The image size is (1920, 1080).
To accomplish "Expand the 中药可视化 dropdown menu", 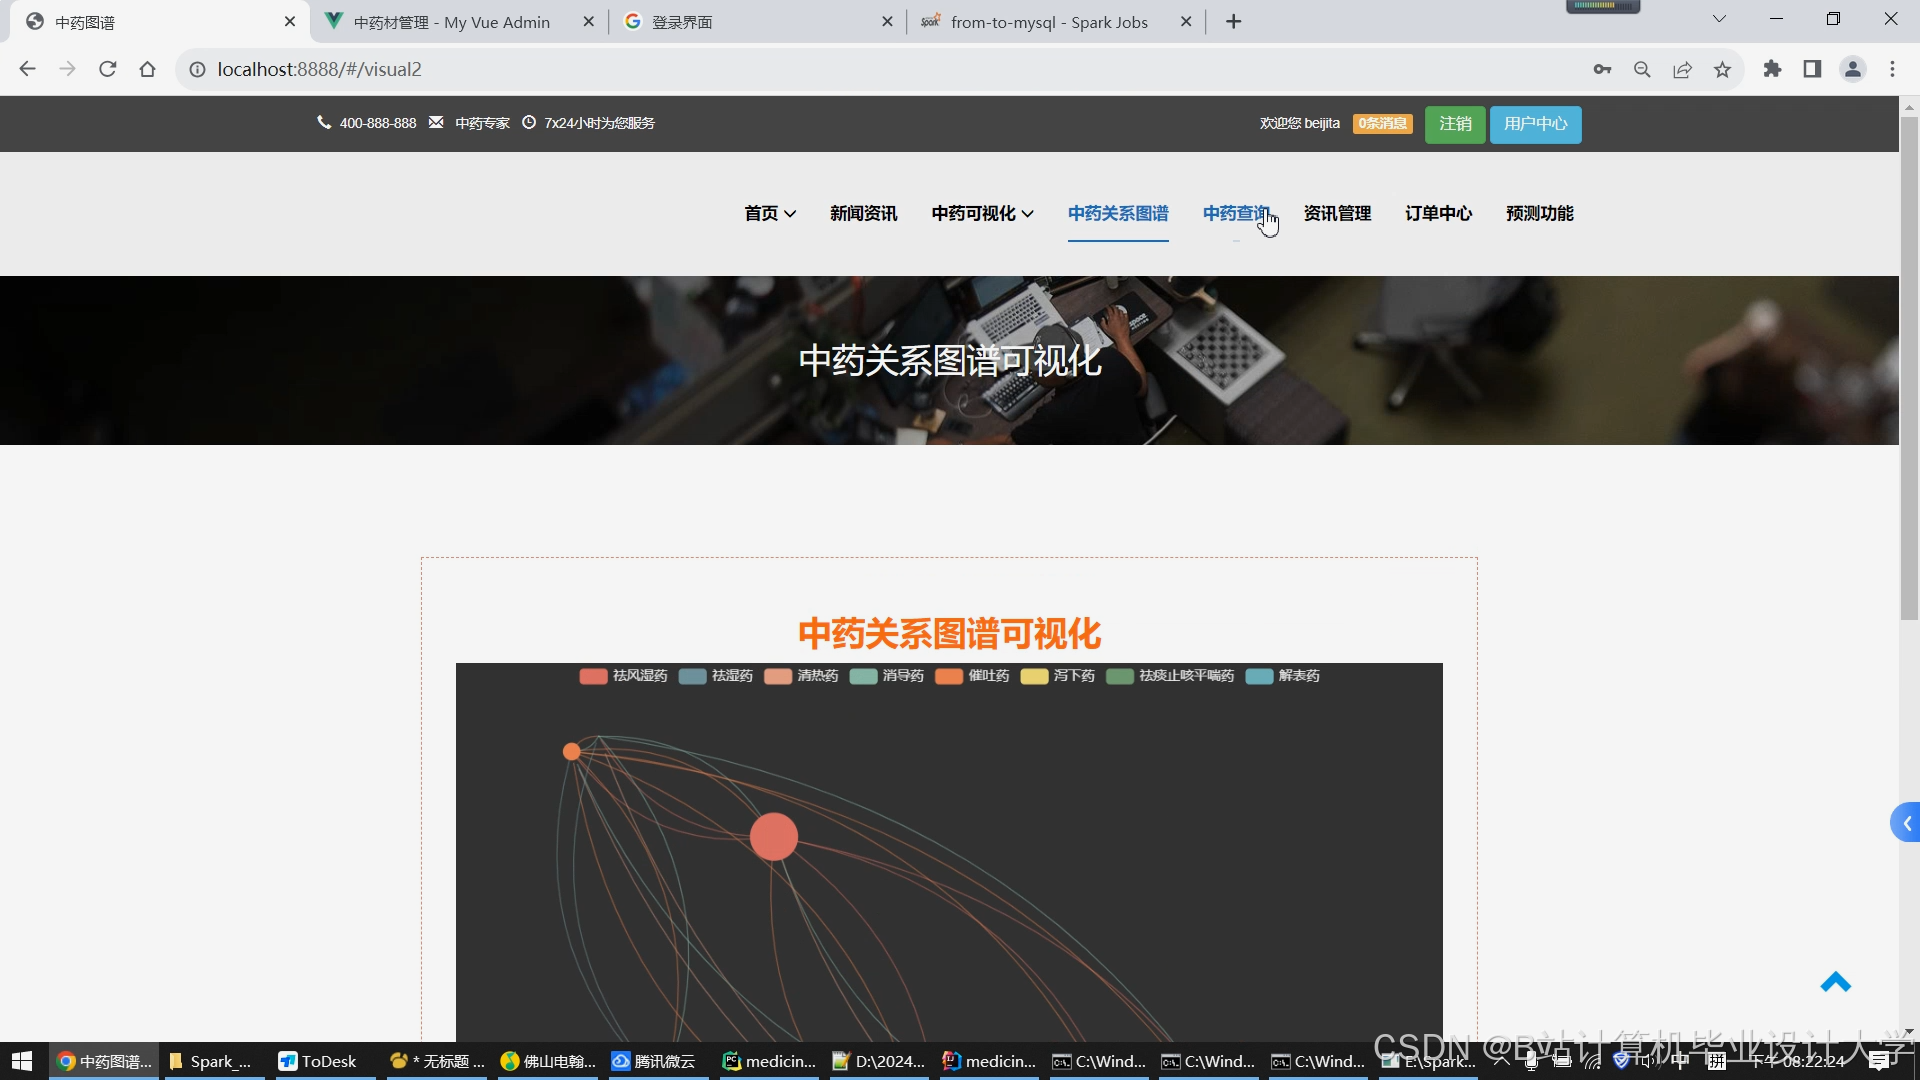I will [982, 213].
